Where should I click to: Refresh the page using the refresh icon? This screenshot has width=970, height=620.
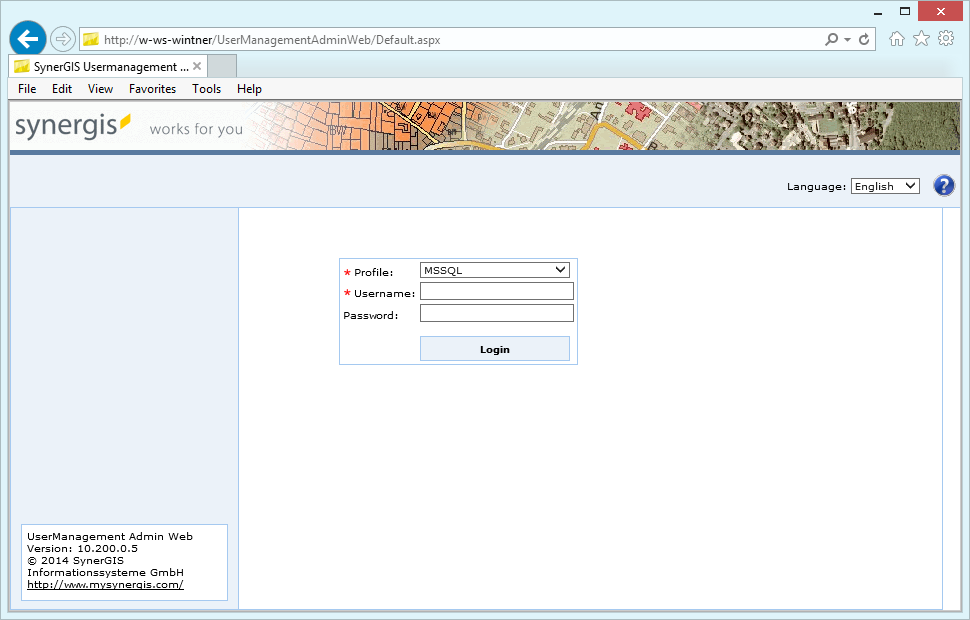pos(864,40)
